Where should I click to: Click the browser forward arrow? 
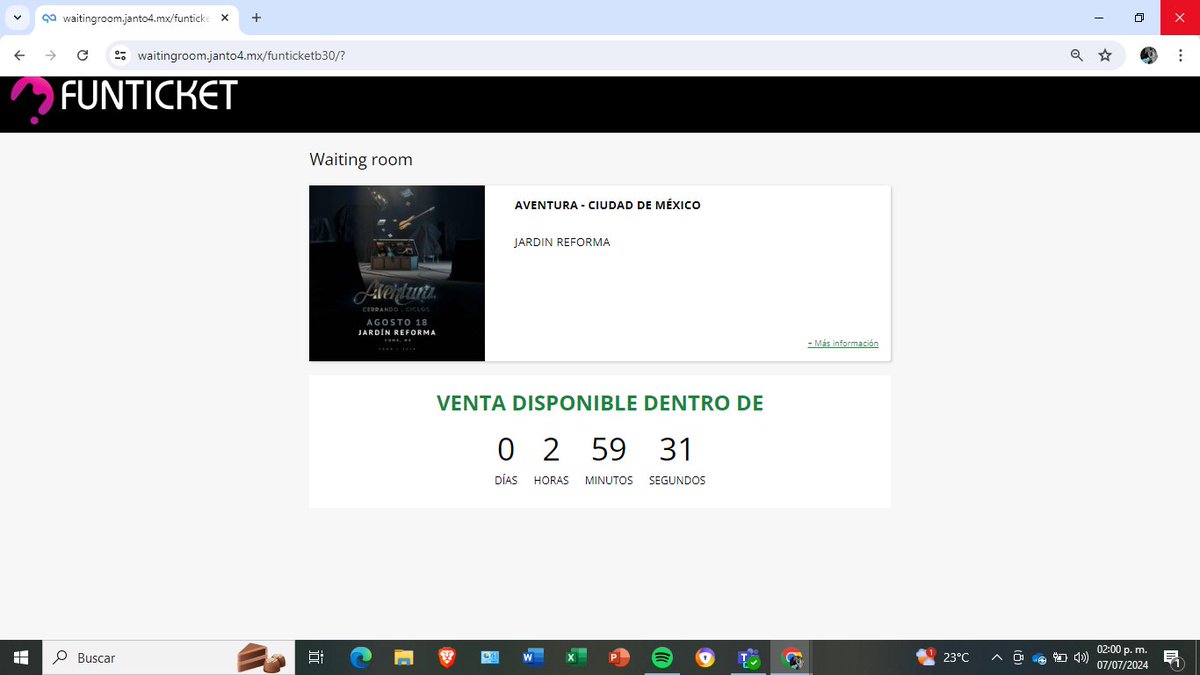point(51,56)
